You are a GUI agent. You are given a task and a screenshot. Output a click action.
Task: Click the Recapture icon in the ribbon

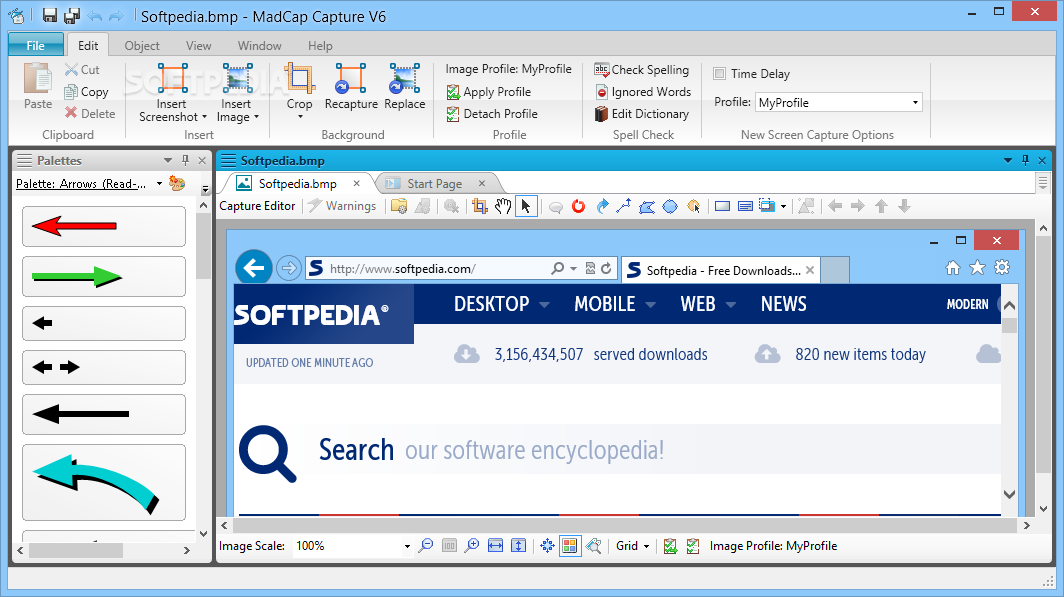pyautogui.click(x=351, y=79)
